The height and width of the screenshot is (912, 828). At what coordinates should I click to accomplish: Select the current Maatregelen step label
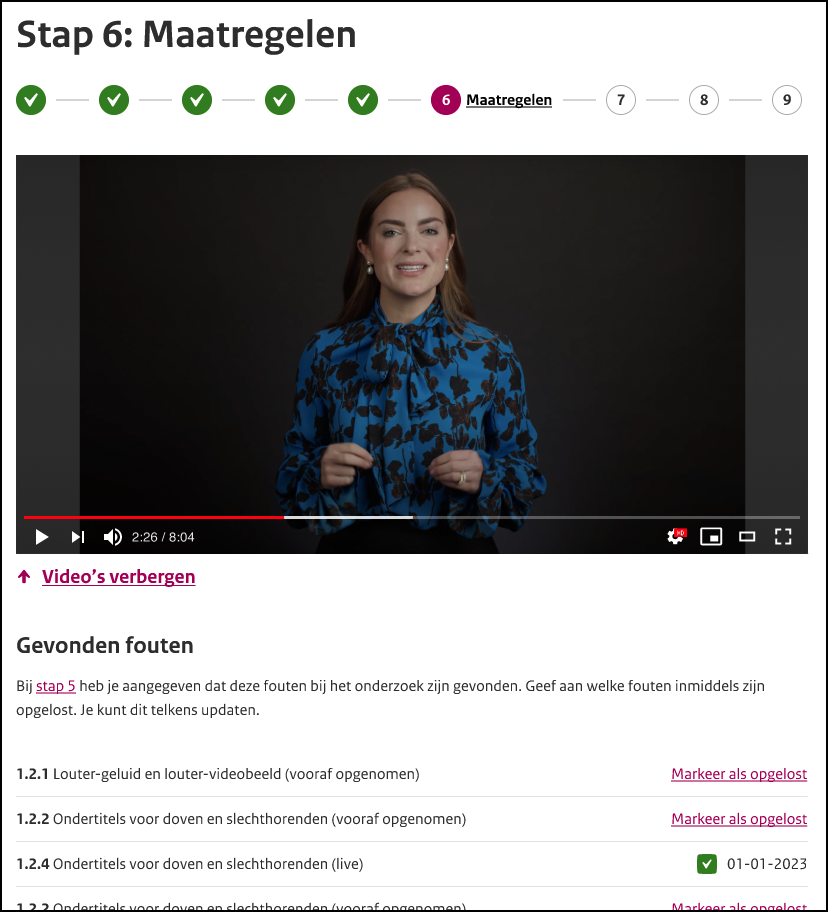(x=509, y=100)
